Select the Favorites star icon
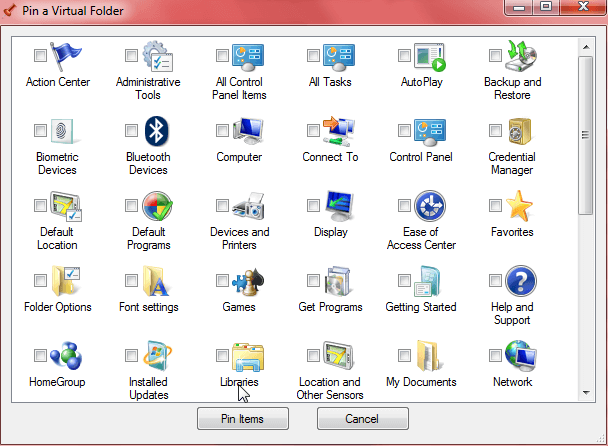The width and height of the screenshot is (608, 446). [520, 206]
